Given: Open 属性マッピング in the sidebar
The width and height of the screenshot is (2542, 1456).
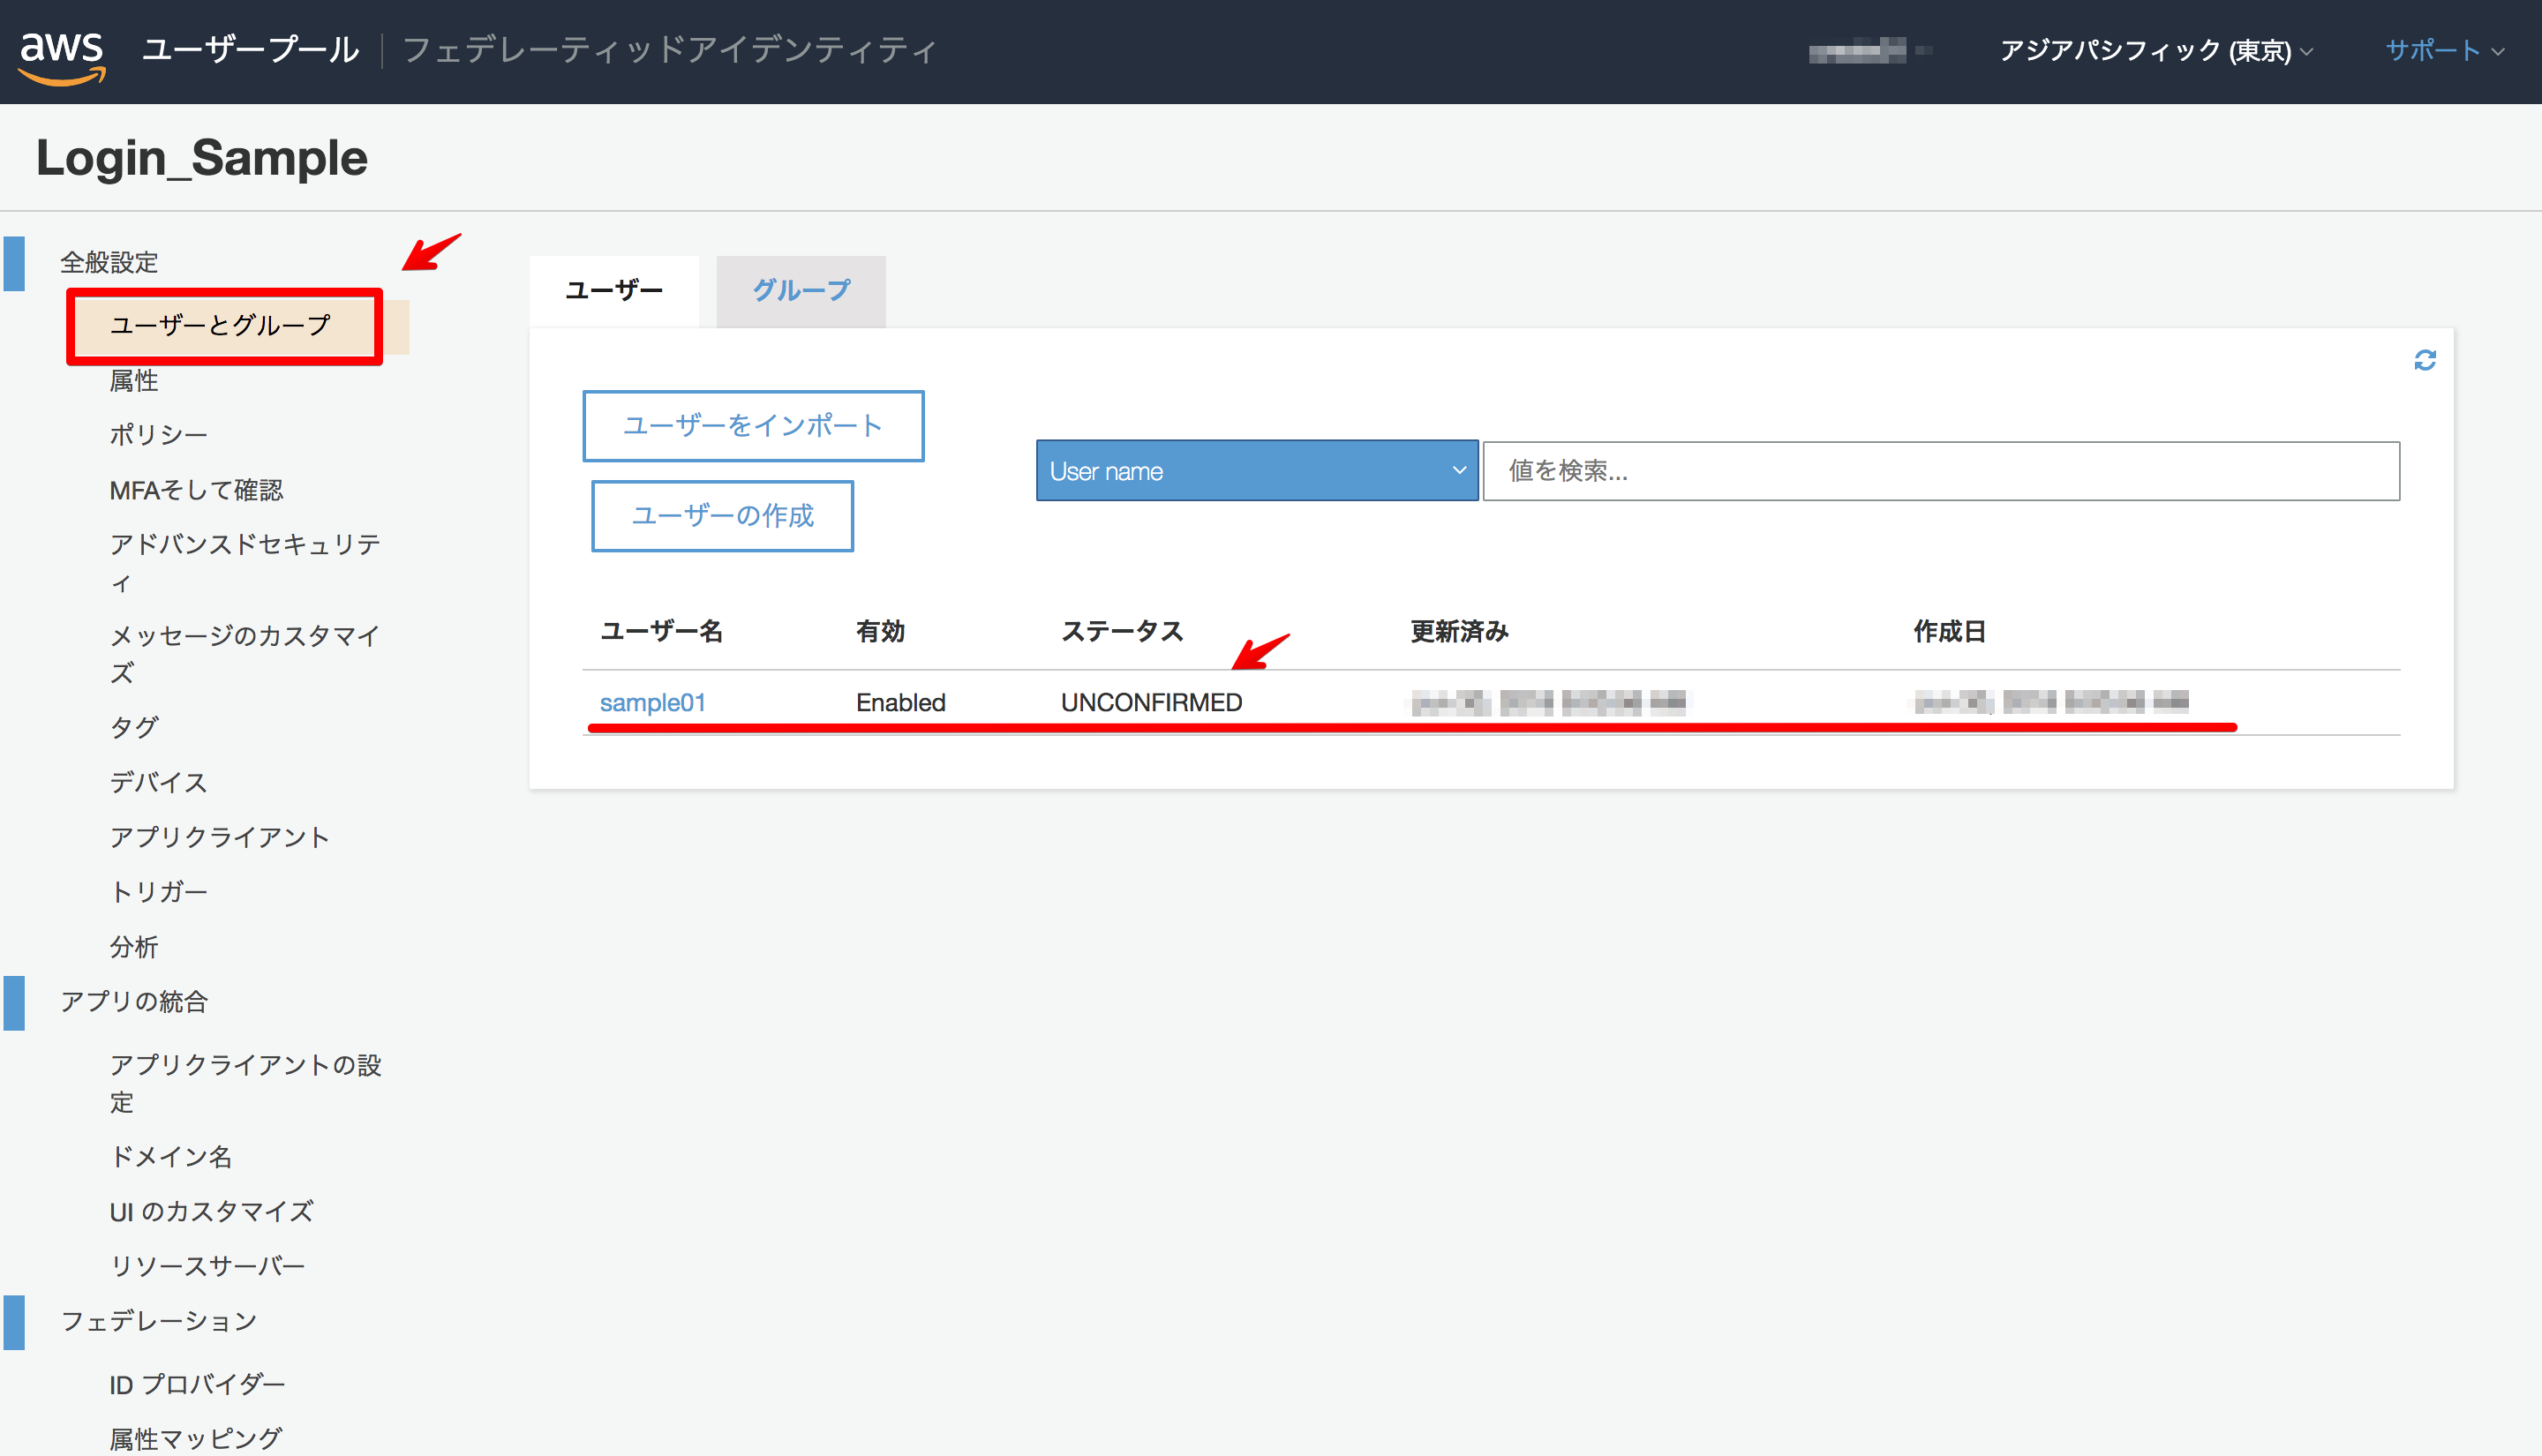Looking at the screenshot, I should pos(196,1439).
